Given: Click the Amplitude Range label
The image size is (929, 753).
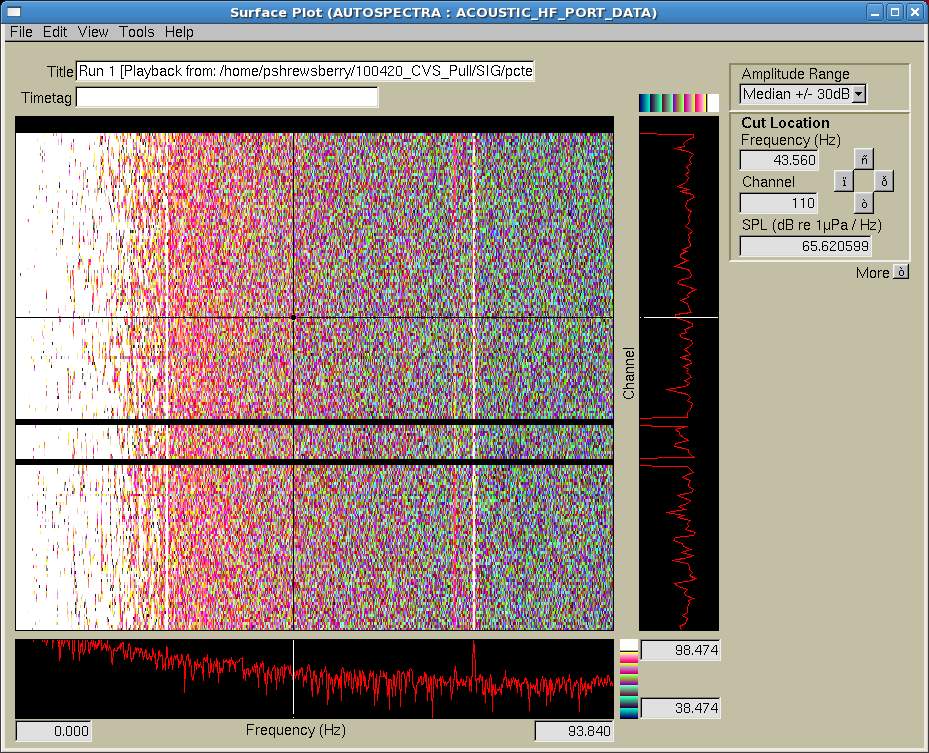Looking at the screenshot, I should pyautogui.click(x=795, y=74).
